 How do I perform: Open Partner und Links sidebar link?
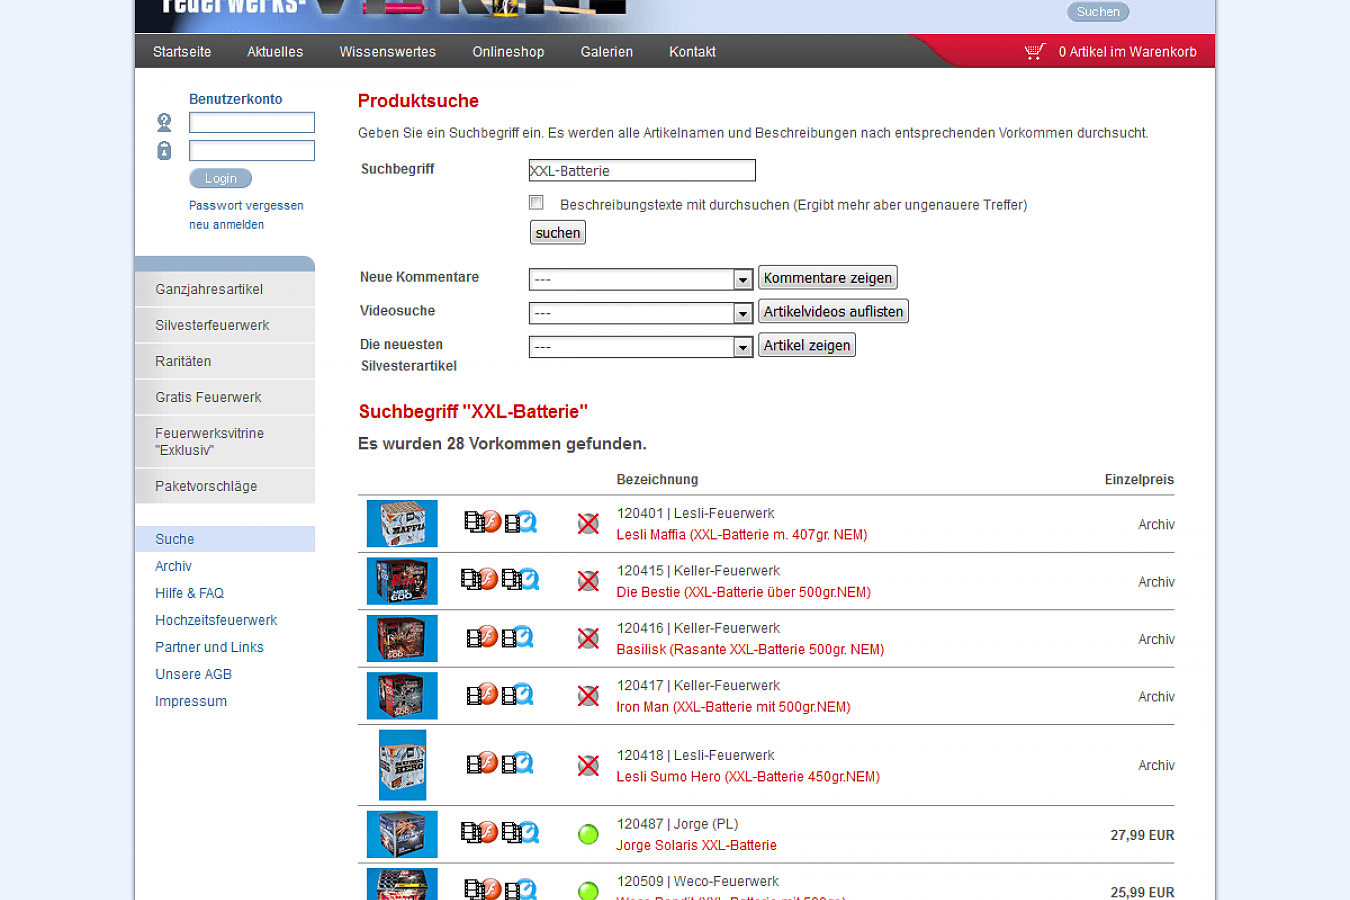(x=209, y=647)
